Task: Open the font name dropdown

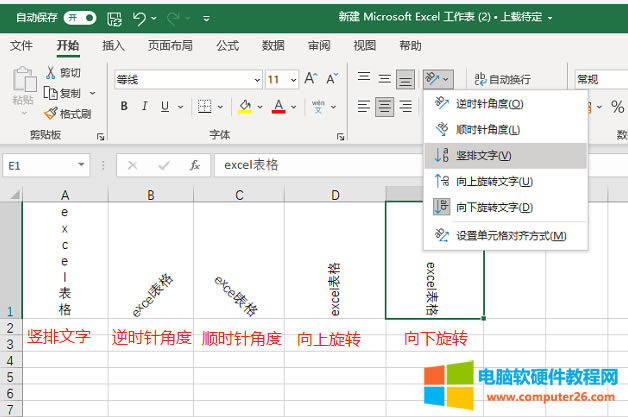Action: point(254,79)
